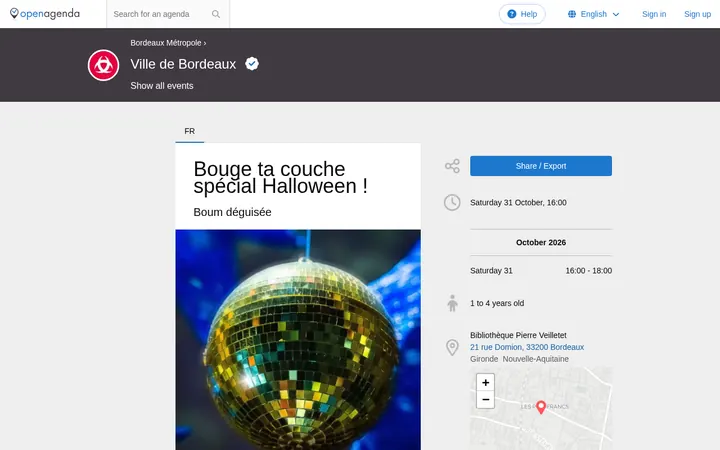Screen dimensions: 720x450
Task: Click Gironde region text
Action: point(484,359)
